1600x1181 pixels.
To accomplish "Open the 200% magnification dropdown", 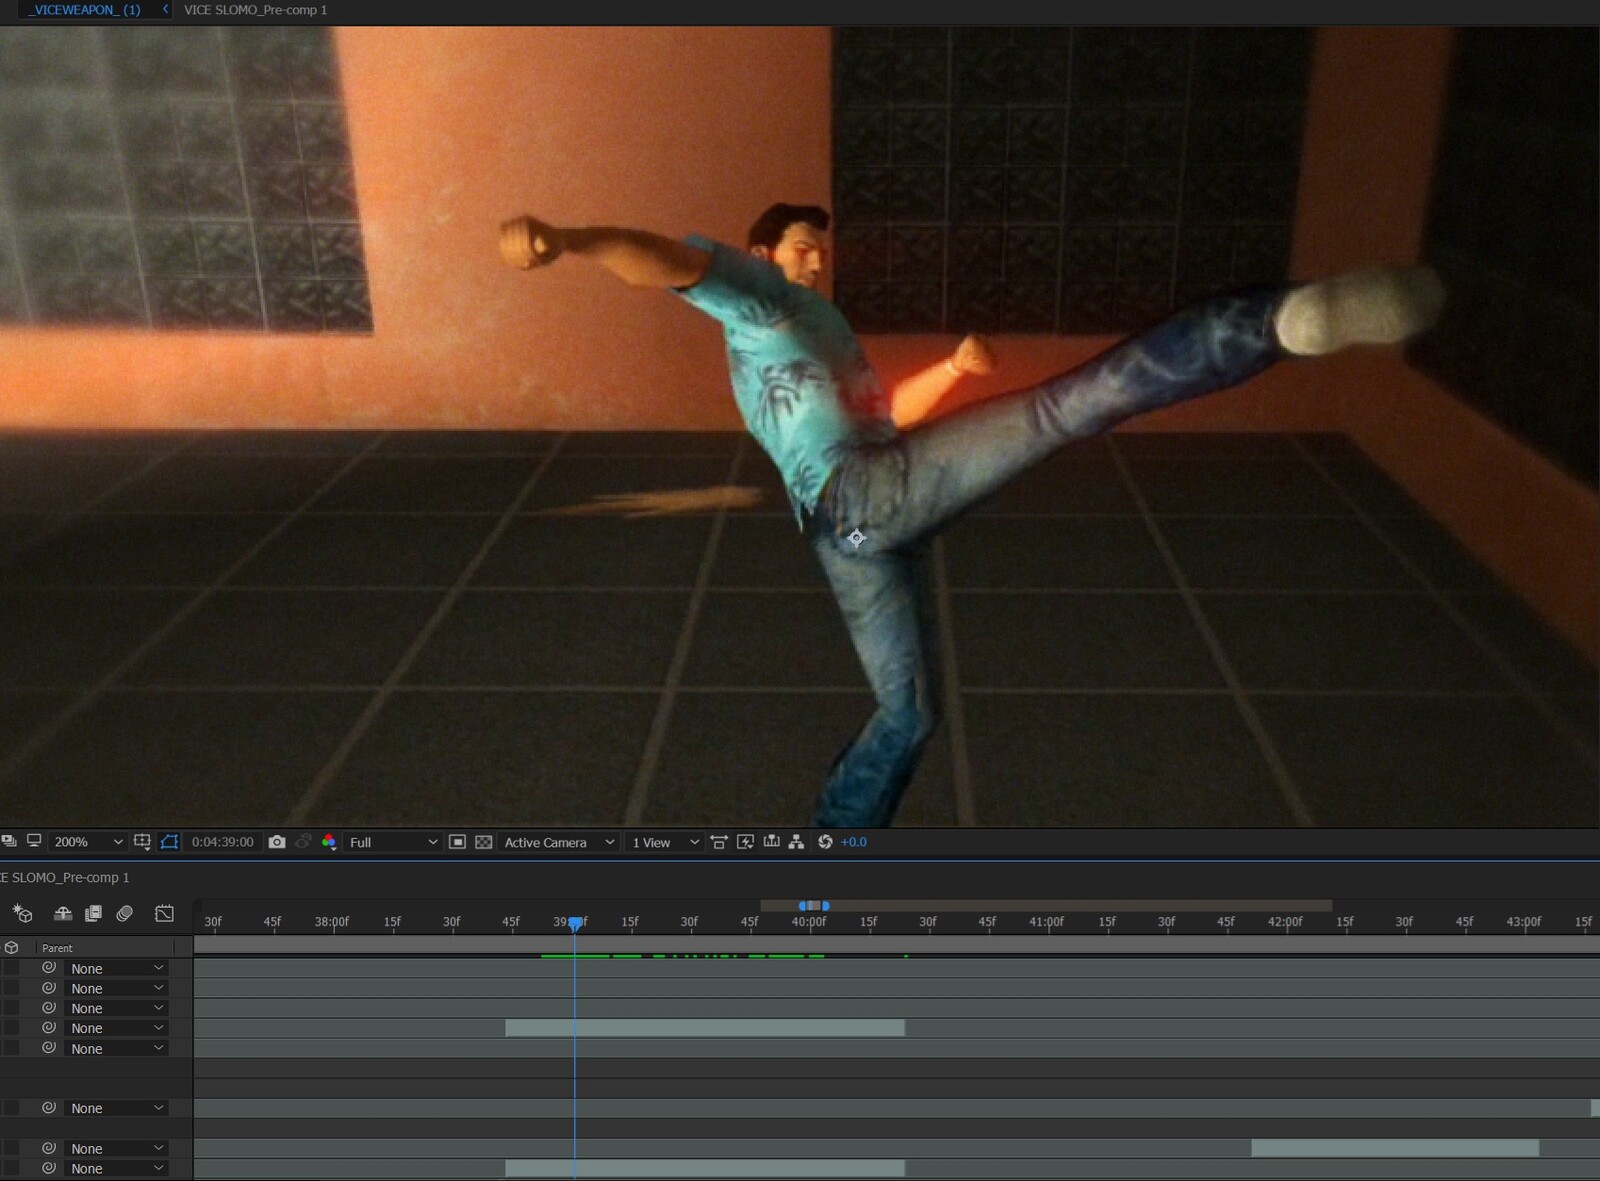I will coord(88,842).
